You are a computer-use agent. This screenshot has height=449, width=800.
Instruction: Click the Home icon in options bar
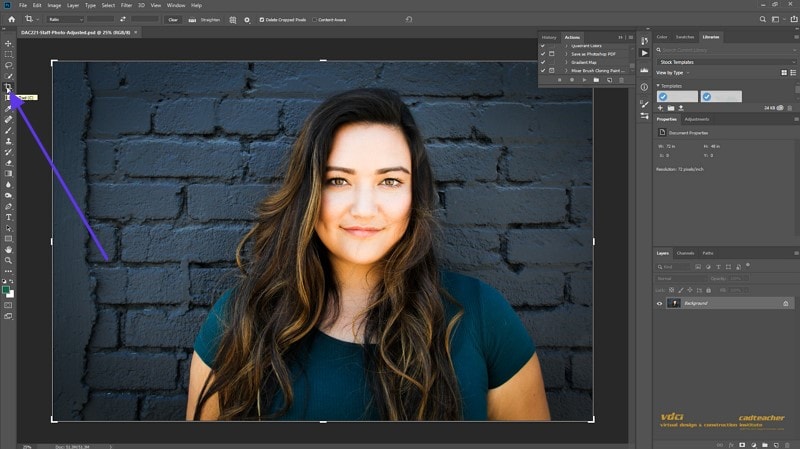pos(11,19)
